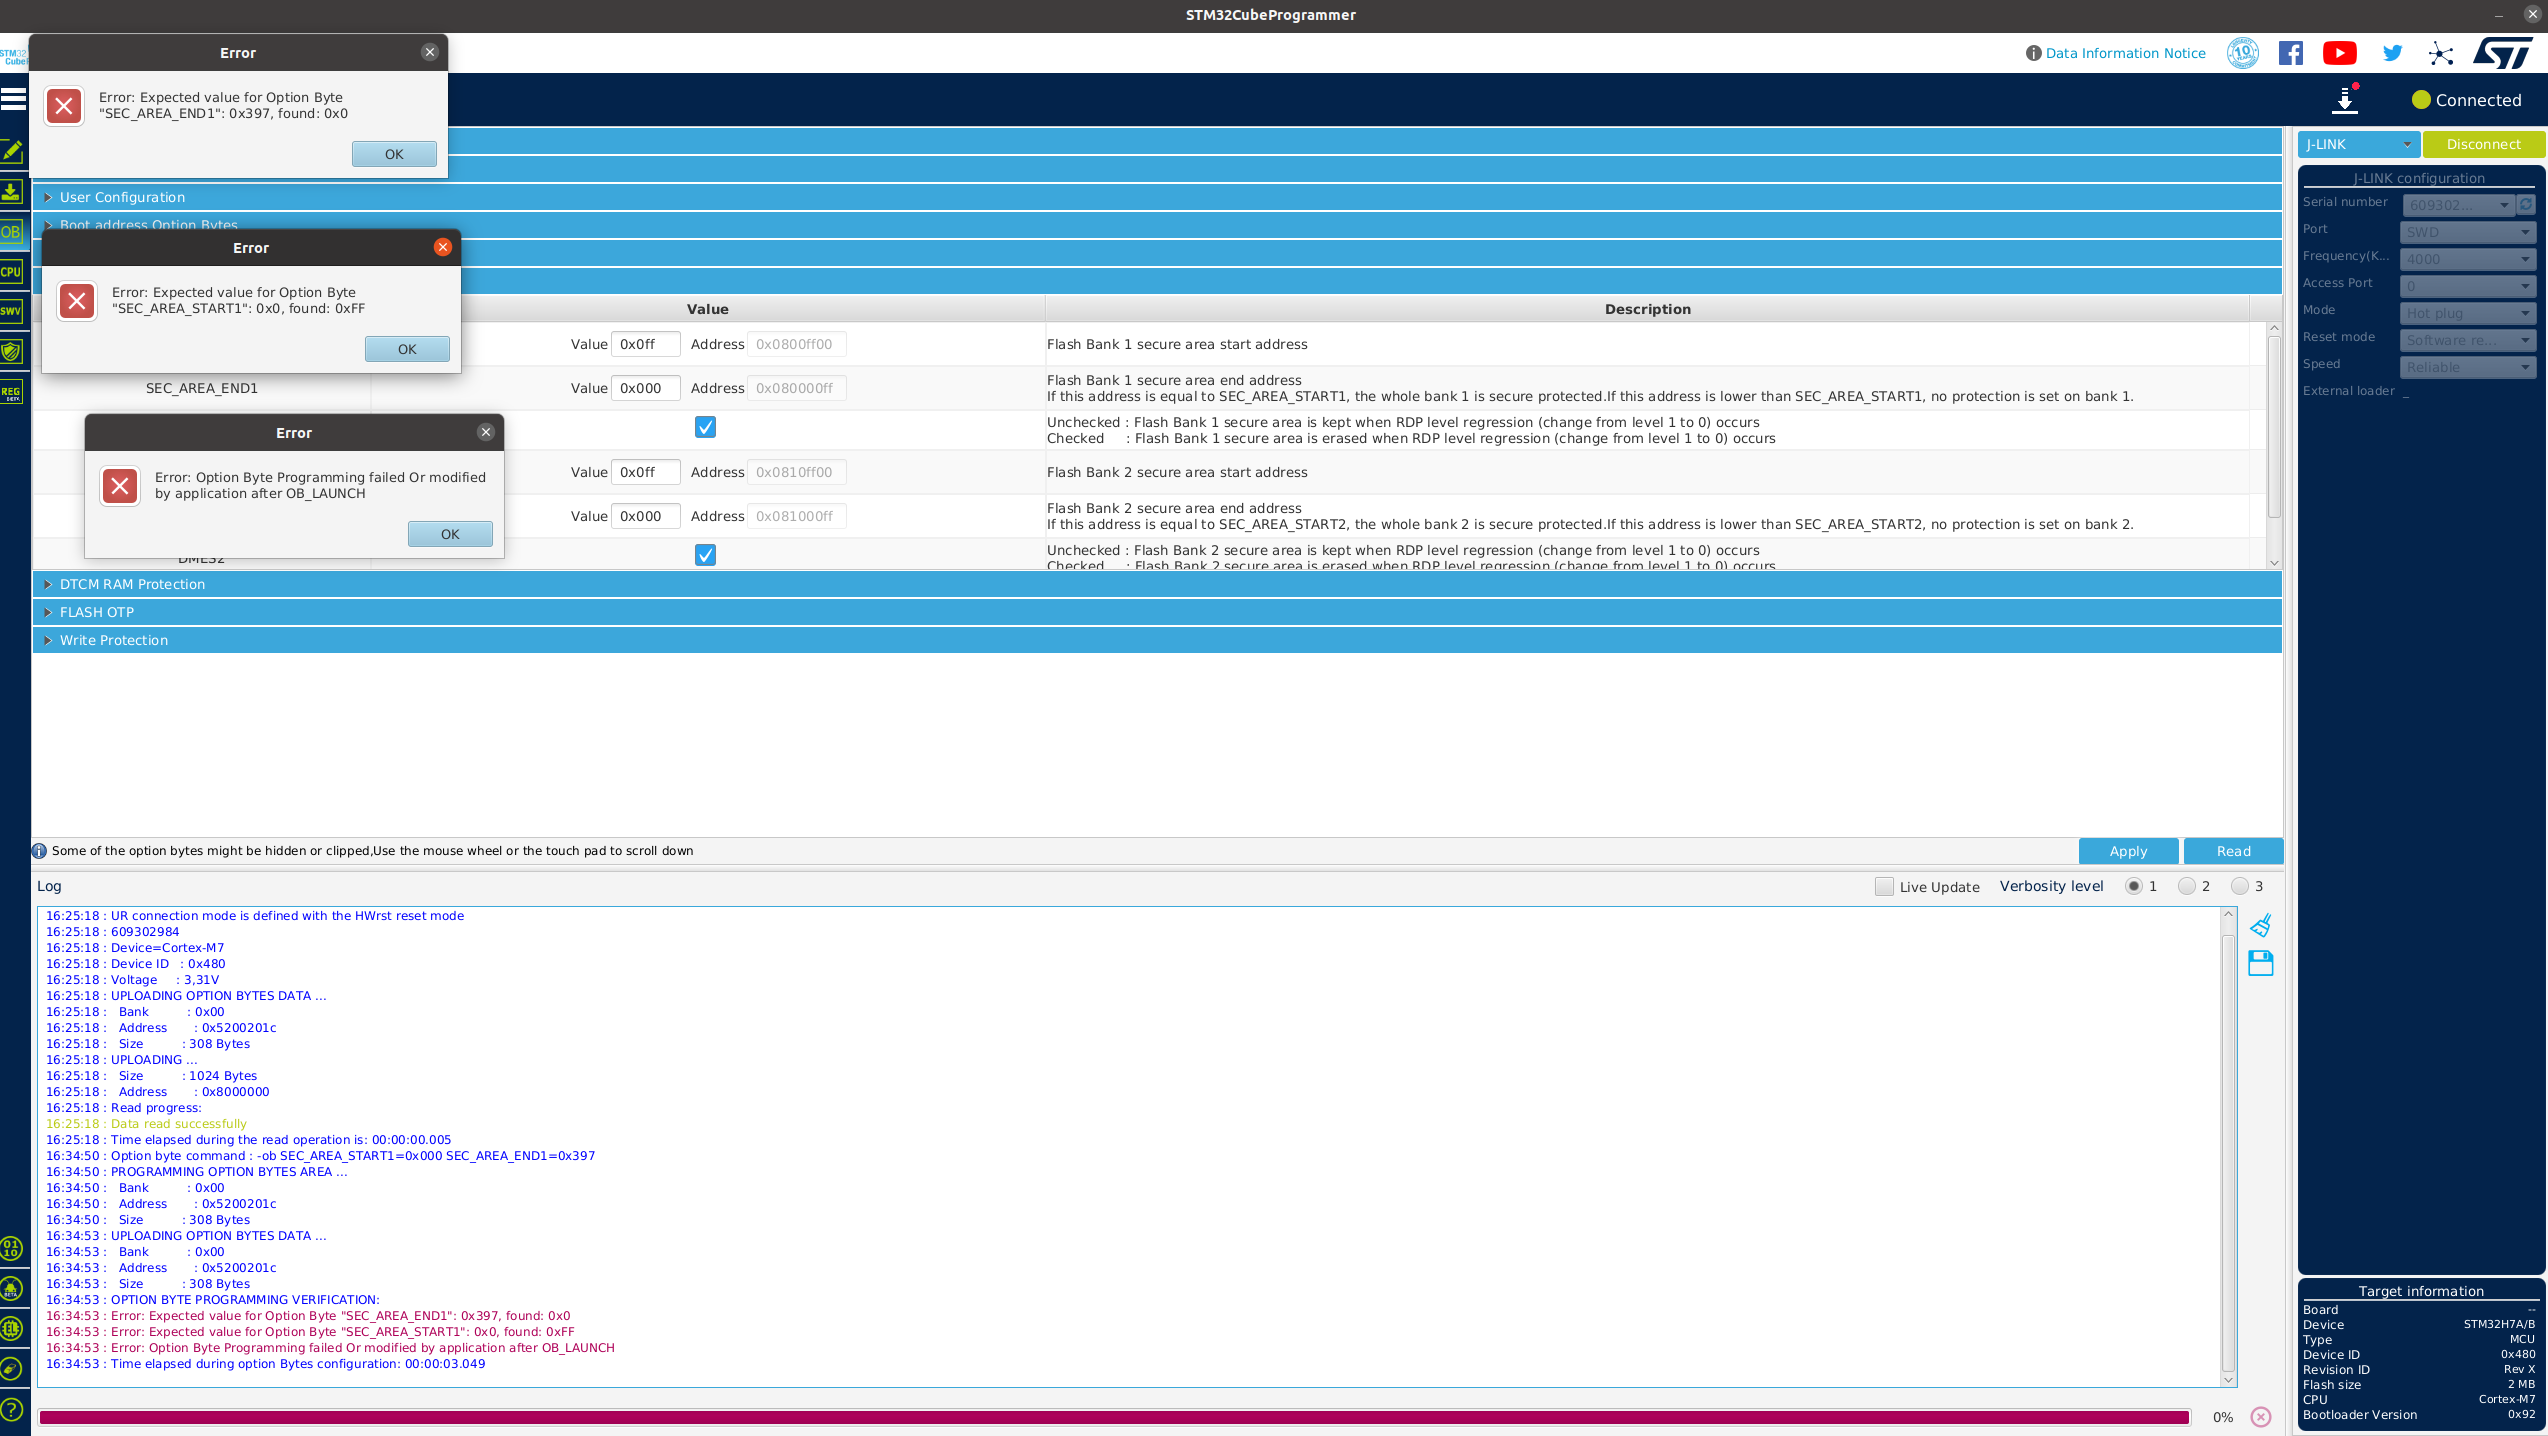Click the Disconnect button
The height and width of the screenshot is (1436, 2548).
click(x=2484, y=144)
